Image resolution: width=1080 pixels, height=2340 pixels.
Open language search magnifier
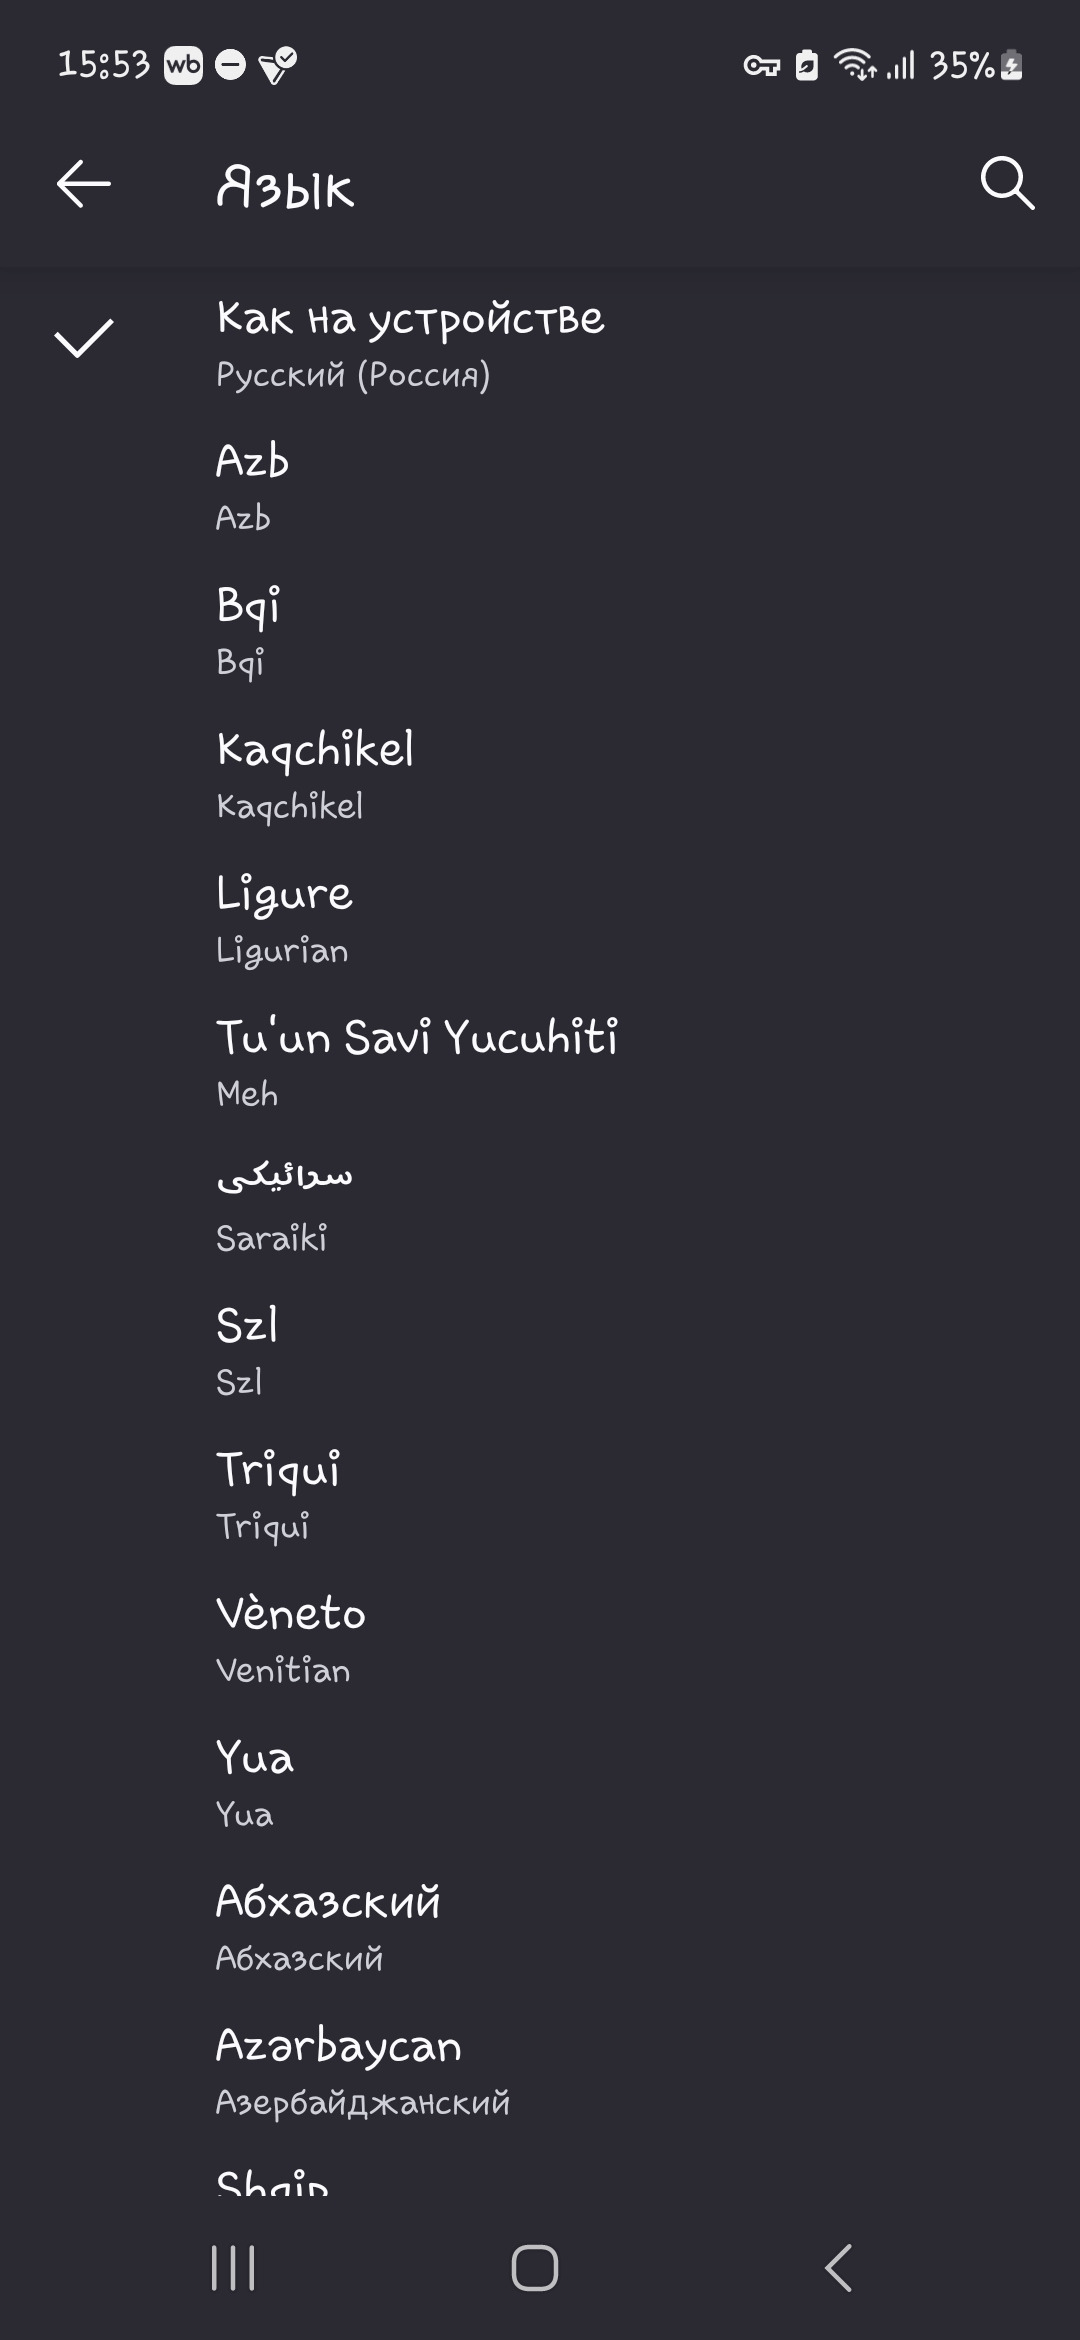pos(1006,184)
